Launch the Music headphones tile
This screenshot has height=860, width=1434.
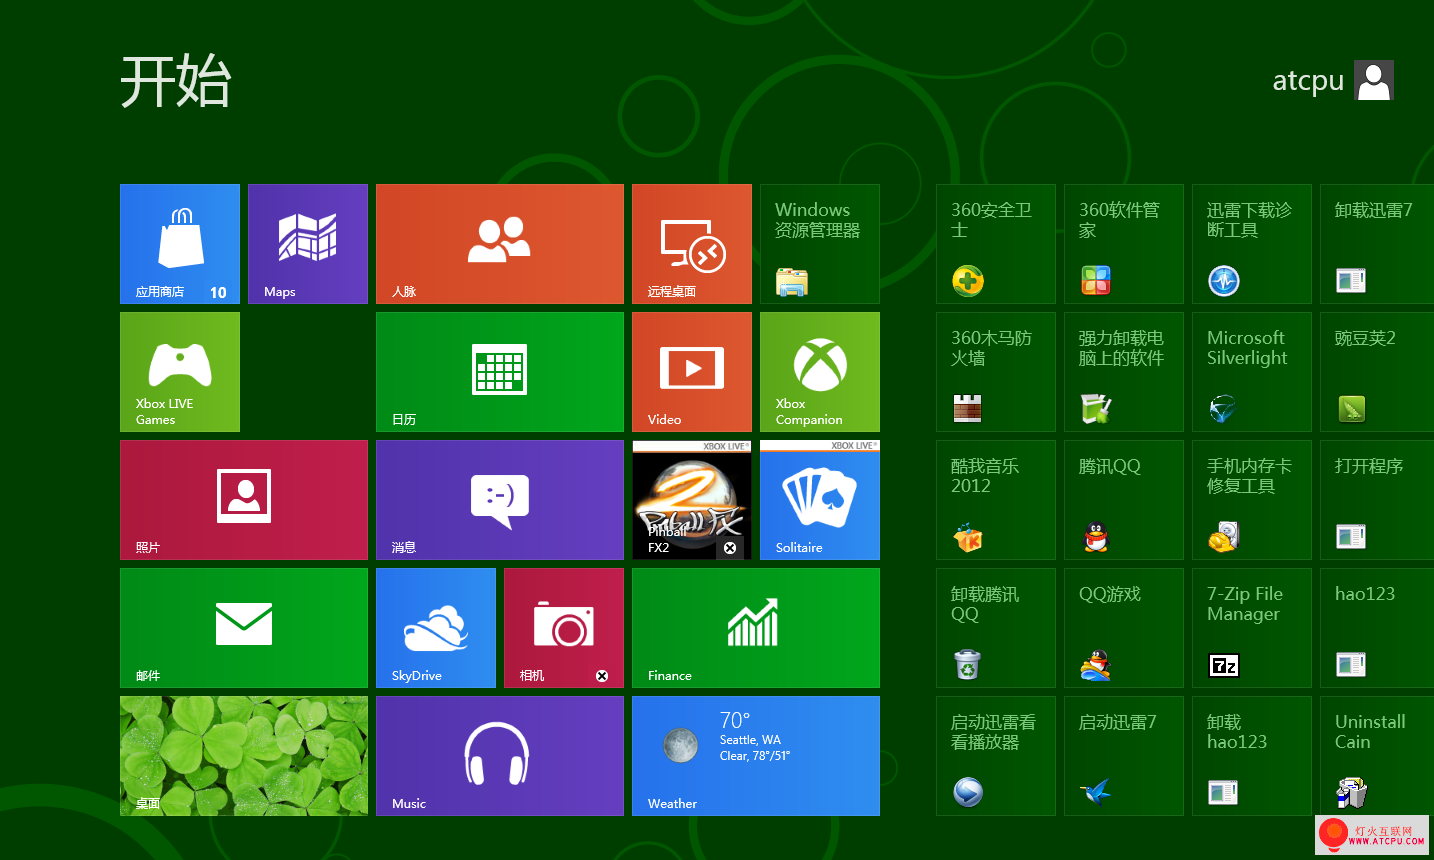pos(499,755)
